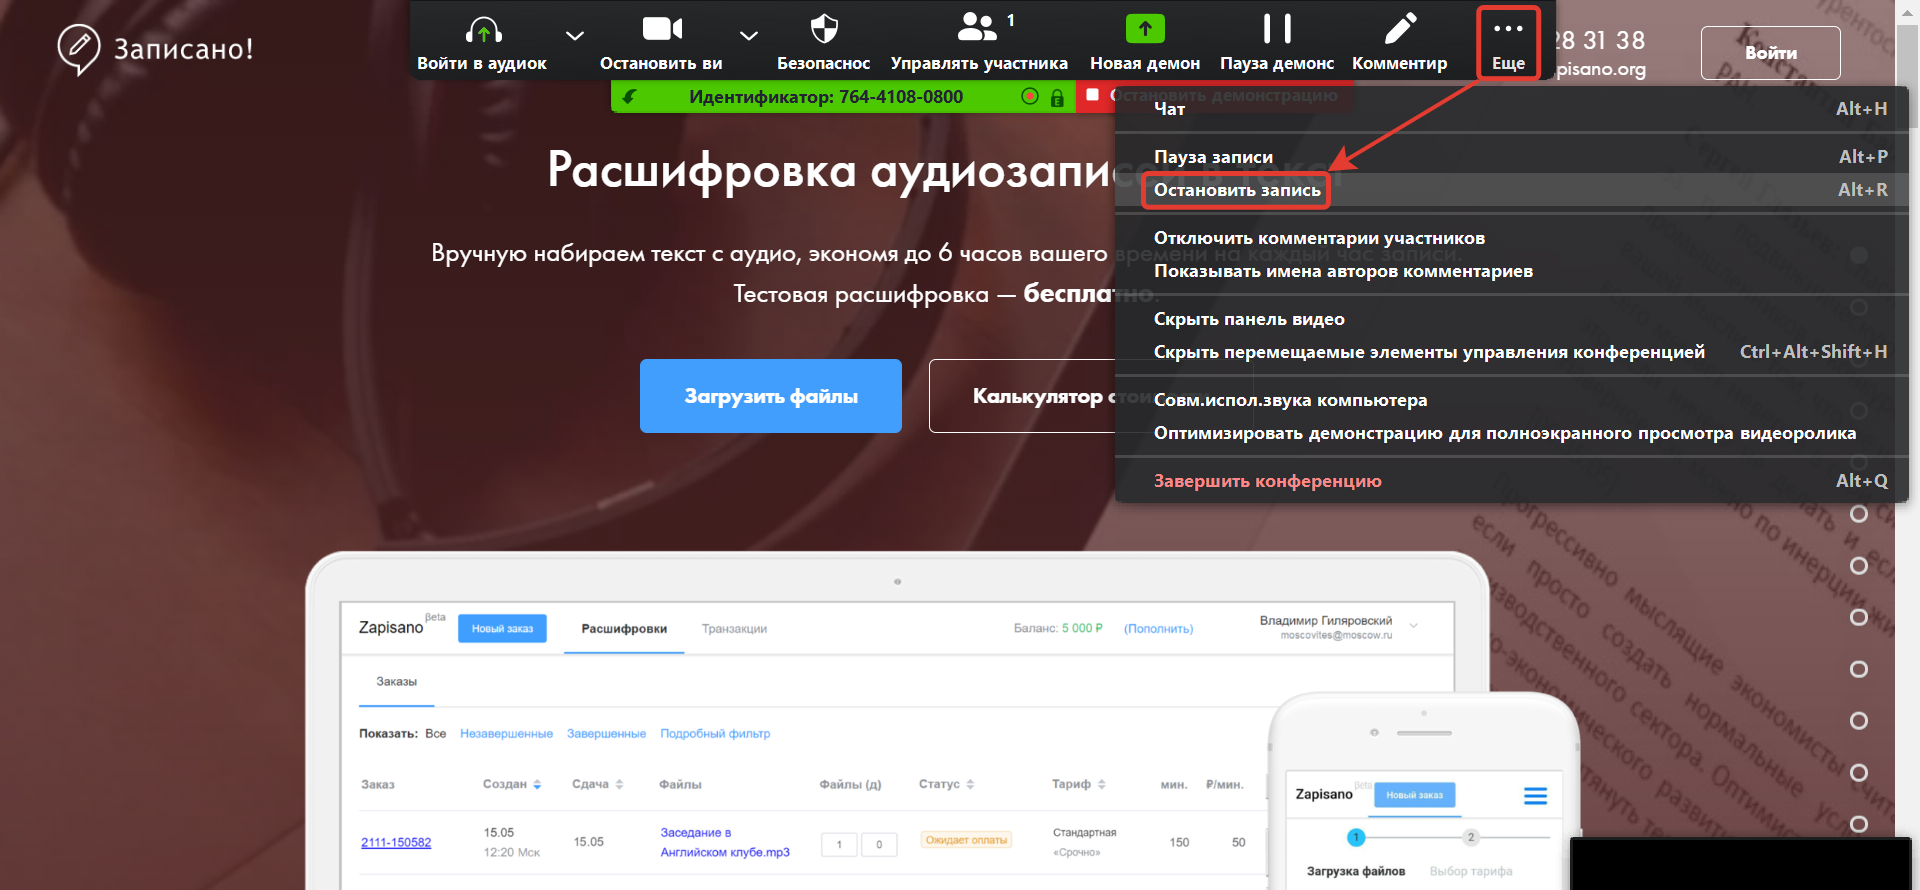
Task: Sort by the Создан column arrows
Action: tap(537, 785)
